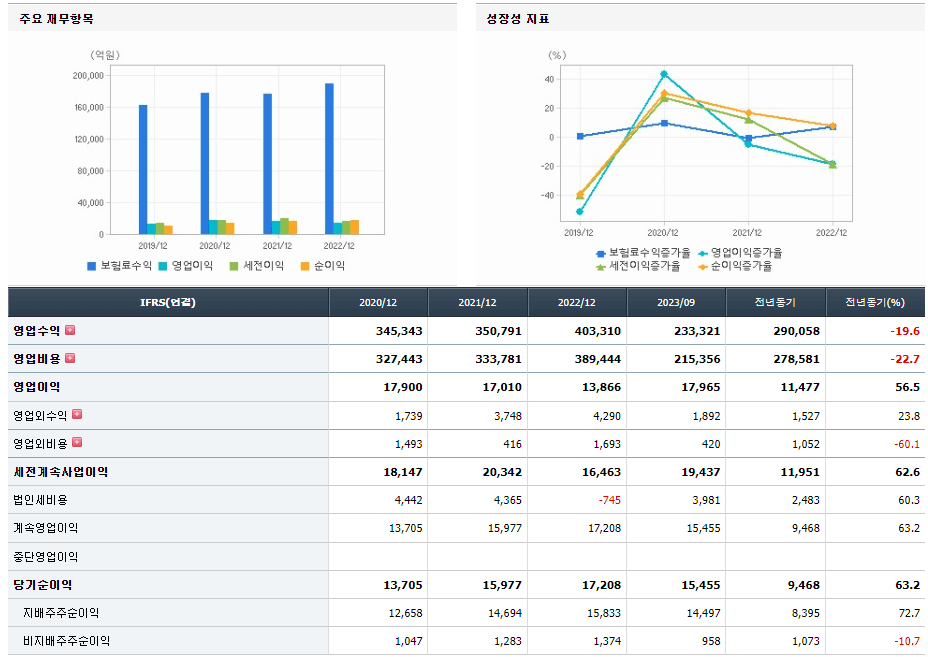928x657 pixels.
Task: Click the red -745 법인세비용 value
Action: coord(610,500)
